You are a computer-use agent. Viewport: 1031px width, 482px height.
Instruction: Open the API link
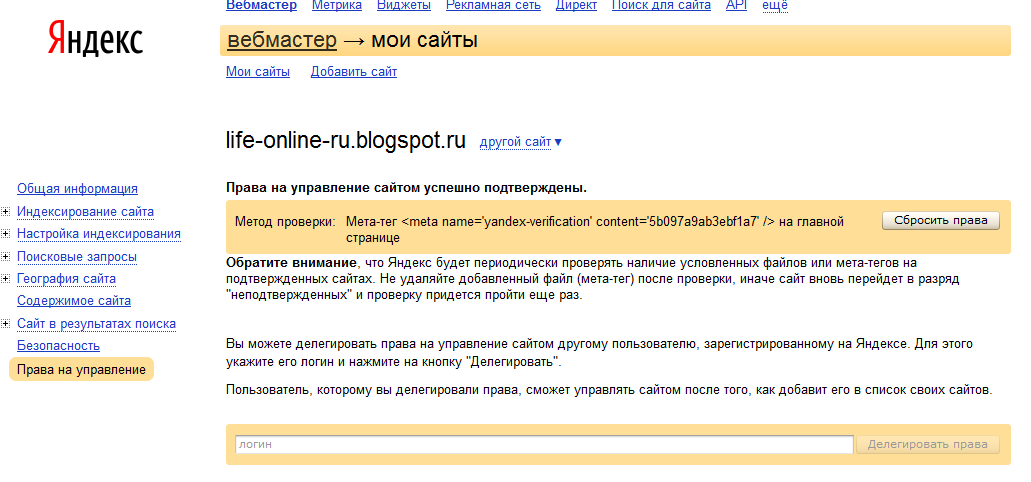tap(736, 5)
